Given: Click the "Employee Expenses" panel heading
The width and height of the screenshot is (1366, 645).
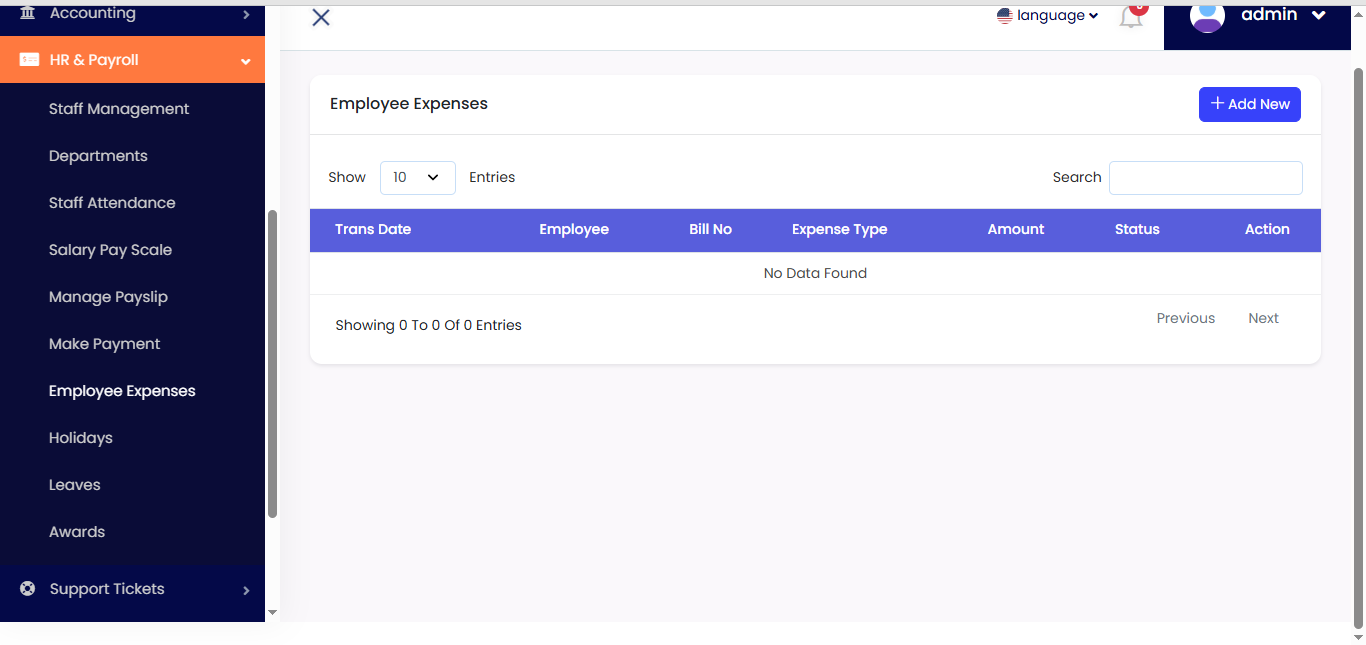Looking at the screenshot, I should point(409,104).
